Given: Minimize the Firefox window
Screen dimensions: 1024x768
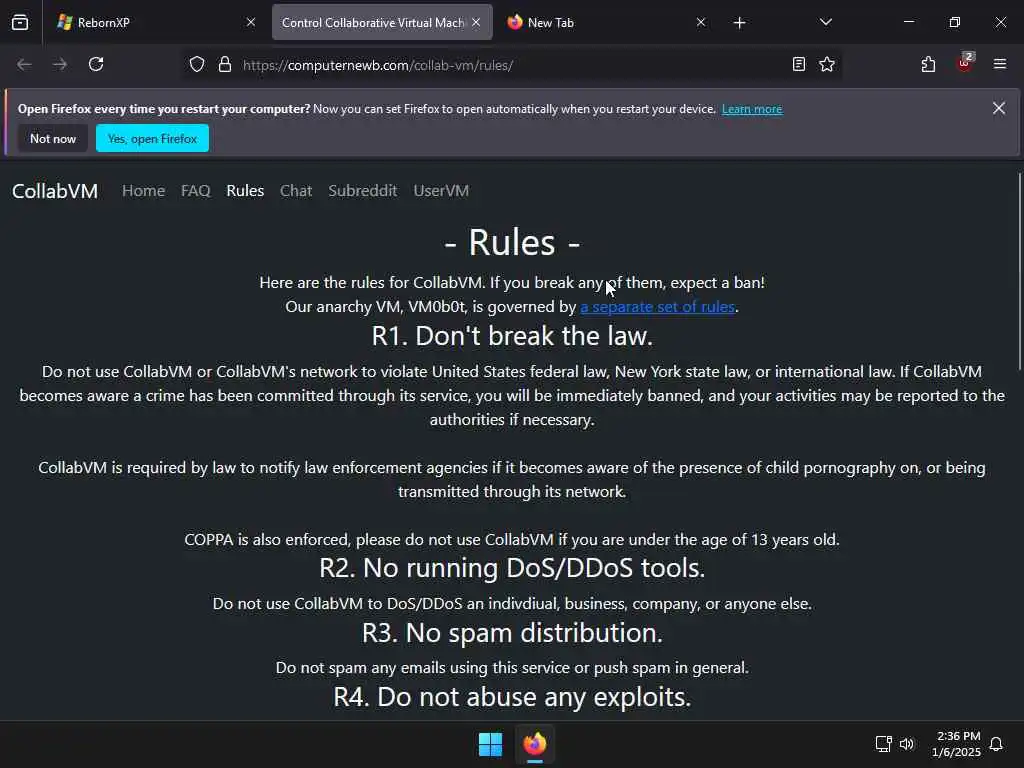Looking at the screenshot, I should tap(908, 22).
